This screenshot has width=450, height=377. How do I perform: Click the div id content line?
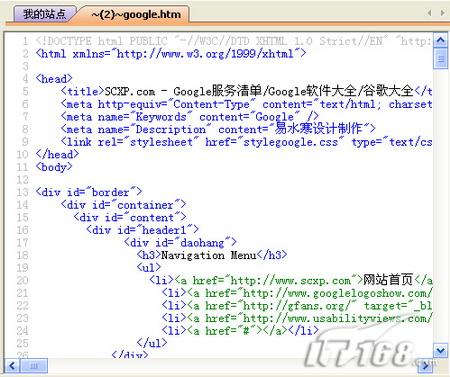(x=130, y=218)
